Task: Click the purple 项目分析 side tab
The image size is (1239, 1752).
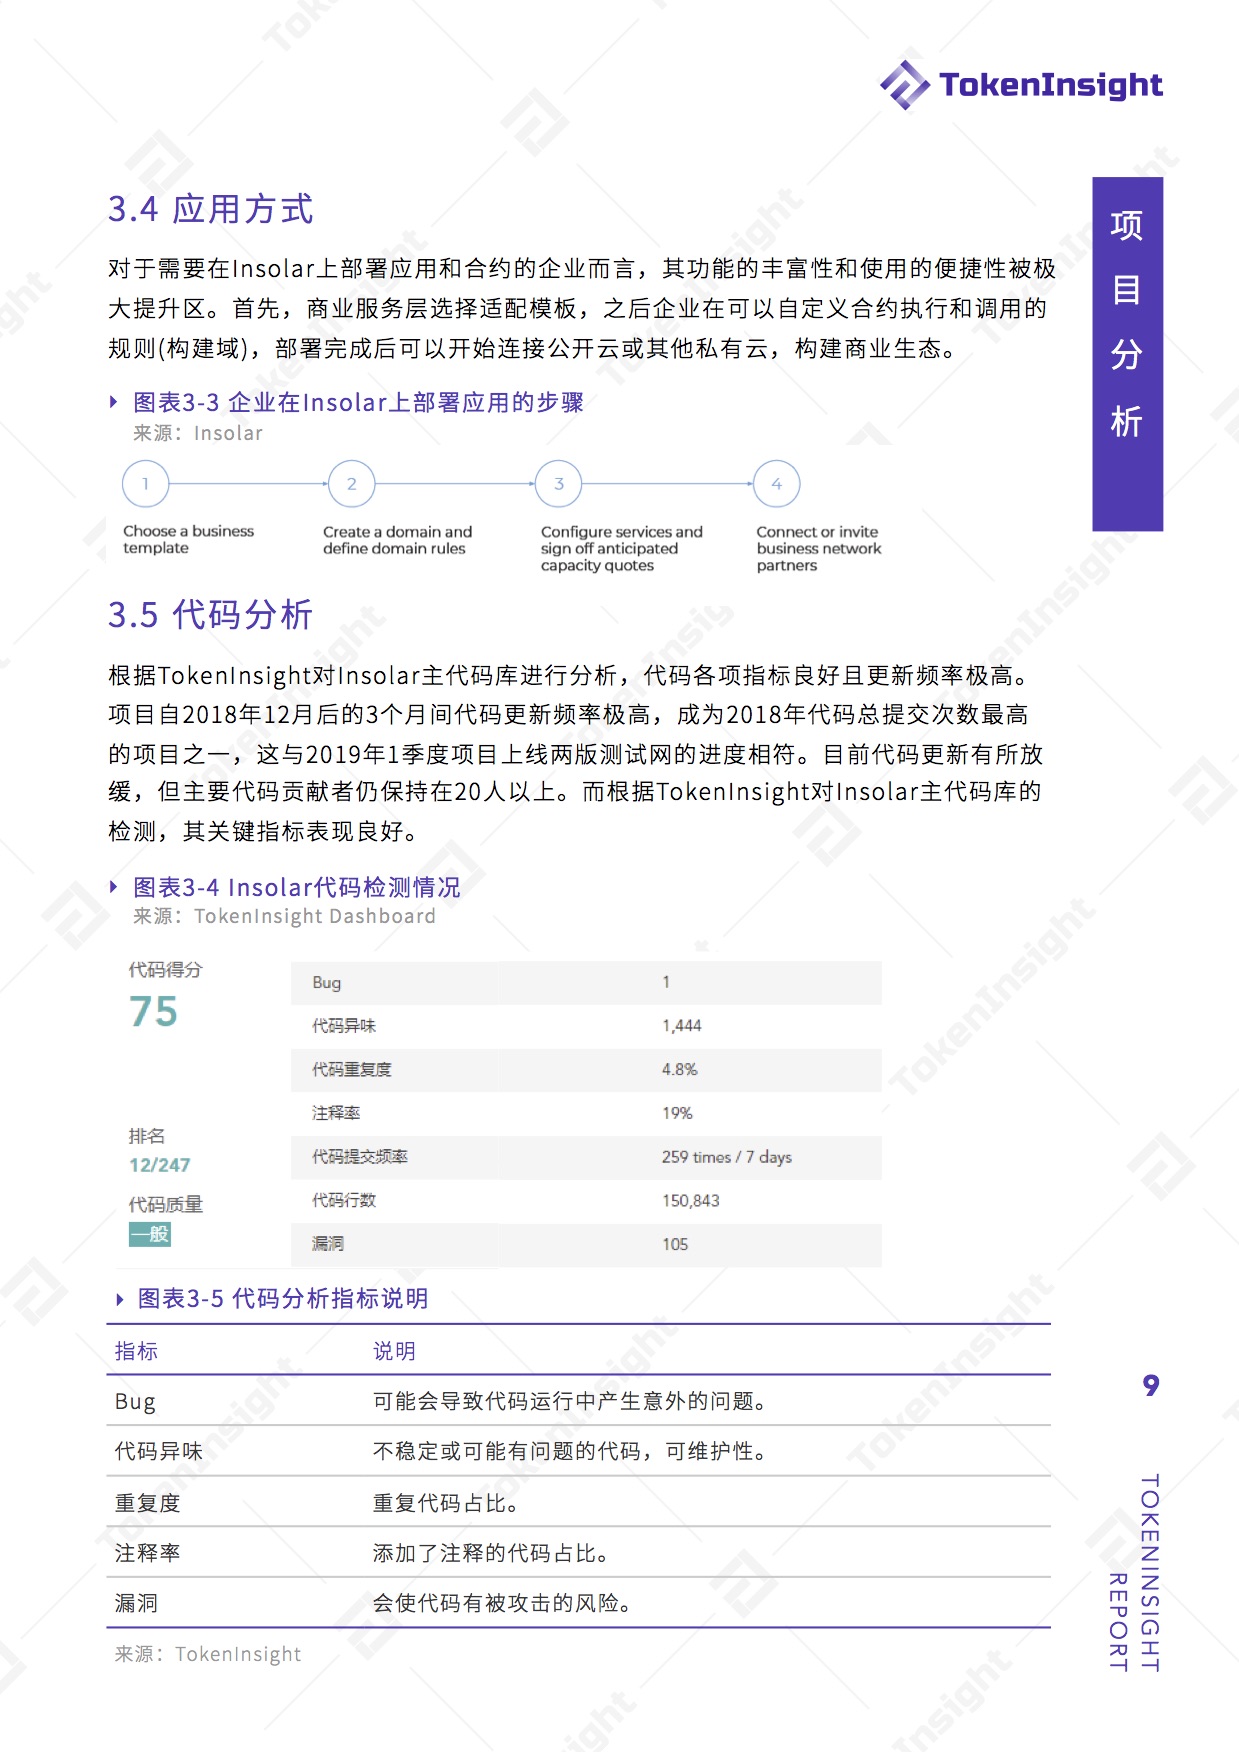Action: 1128,354
